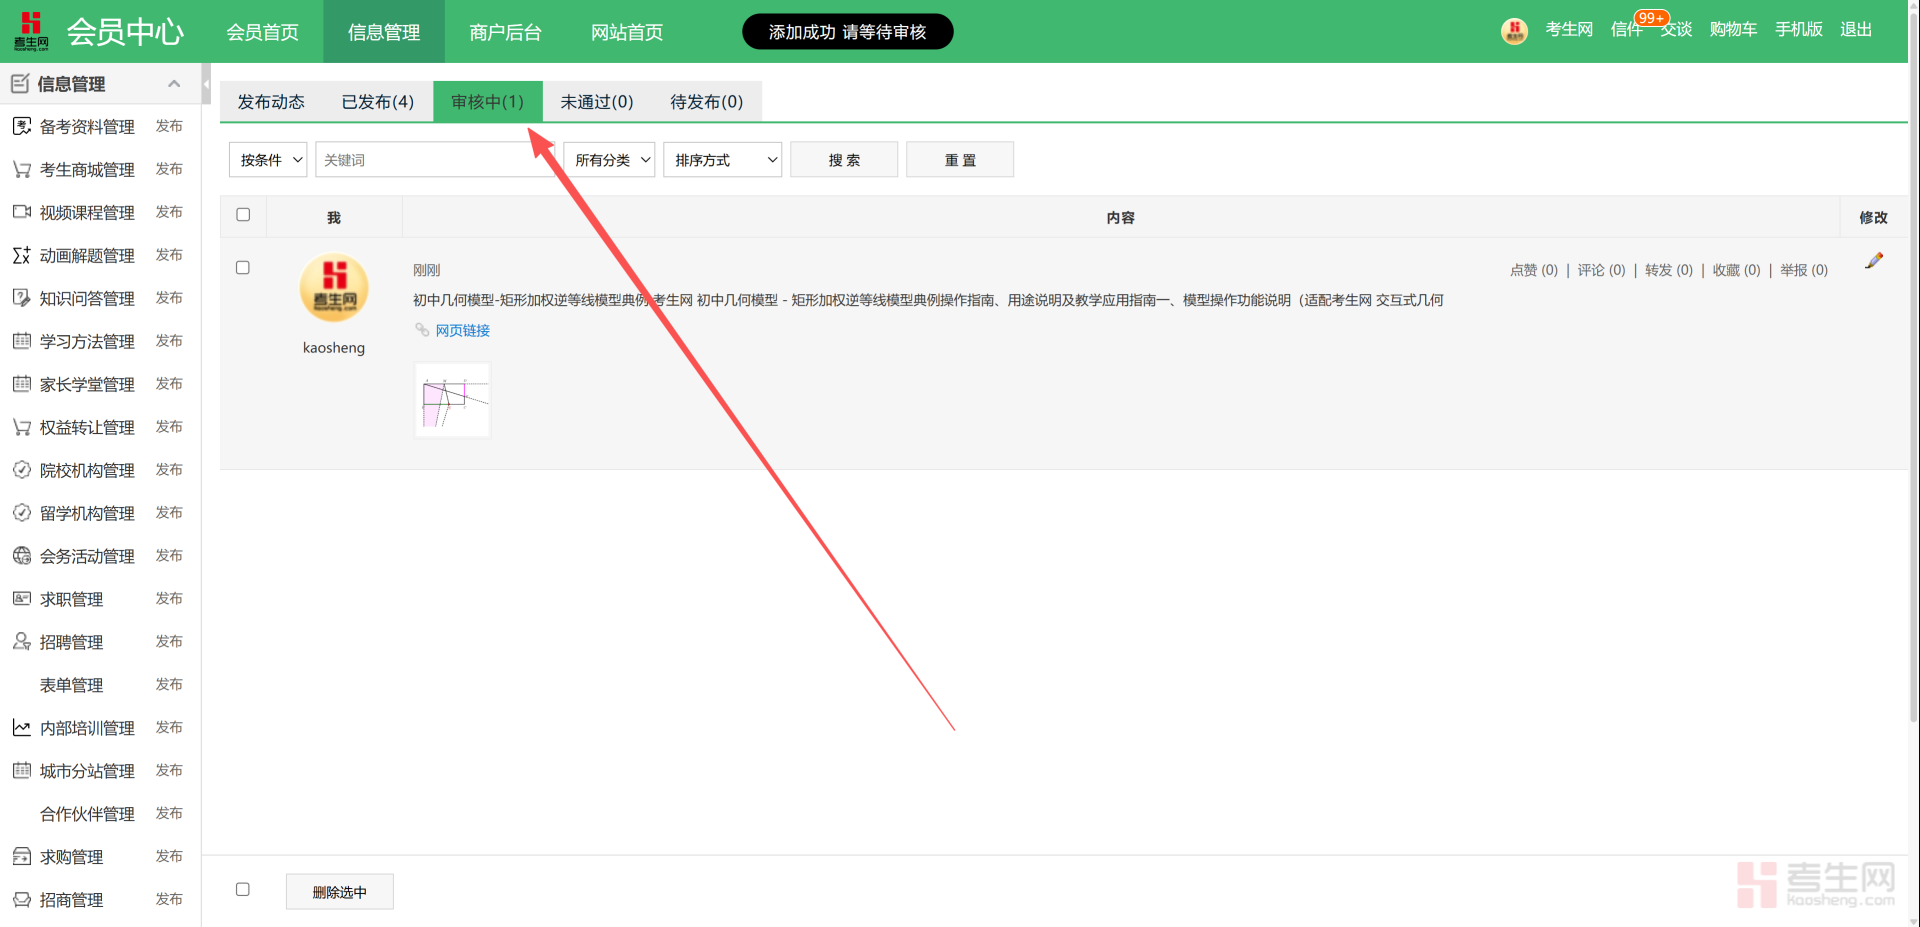The width and height of the screenshot is (1920, 927).
Task: Open the 网页链接 link in the post
Action: coord(462,331)
